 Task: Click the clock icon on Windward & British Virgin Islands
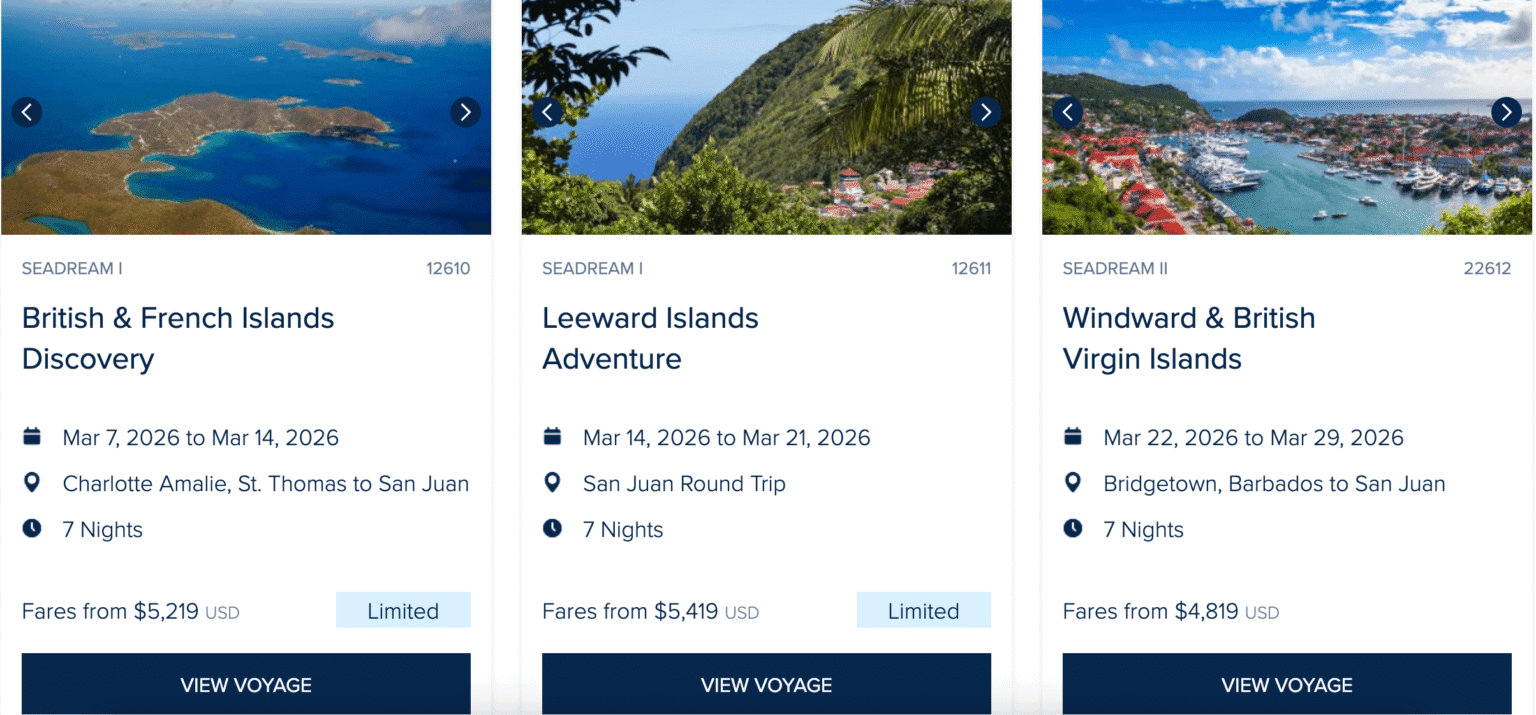pos(1072,529)
